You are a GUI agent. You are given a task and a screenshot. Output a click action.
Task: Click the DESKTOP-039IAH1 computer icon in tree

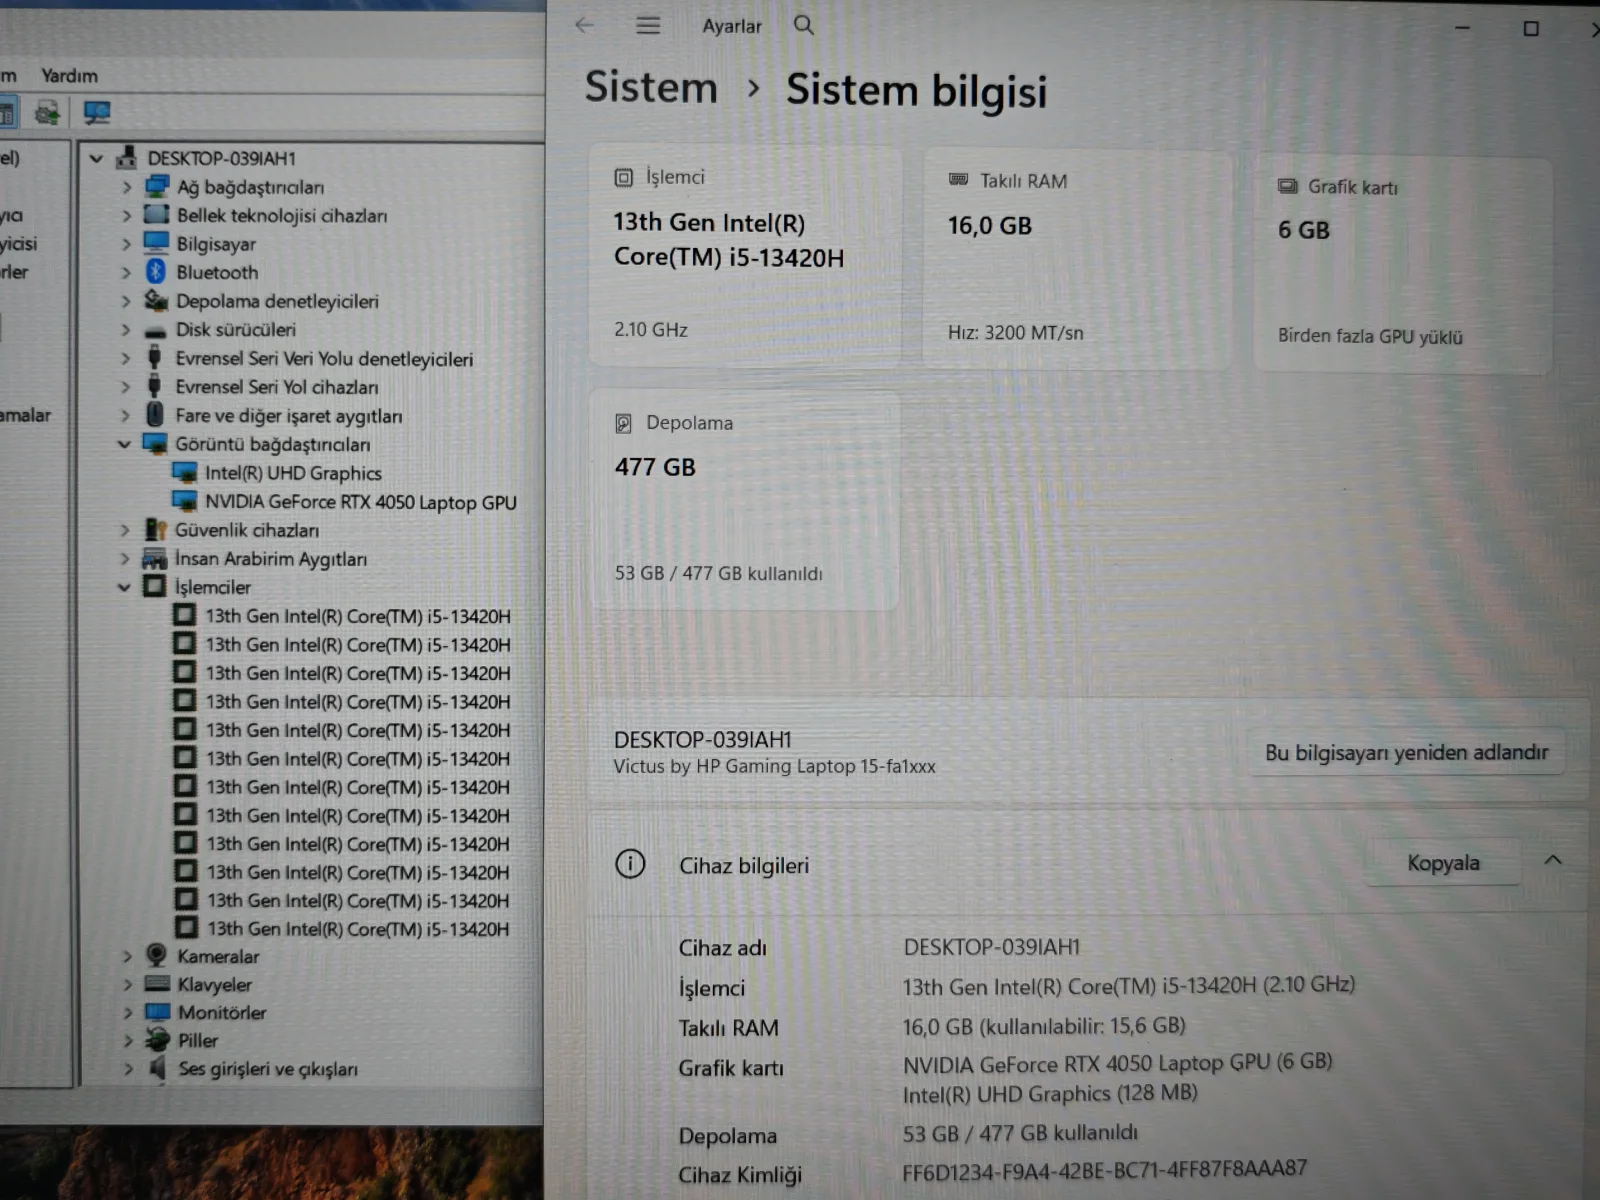(127, 158)
